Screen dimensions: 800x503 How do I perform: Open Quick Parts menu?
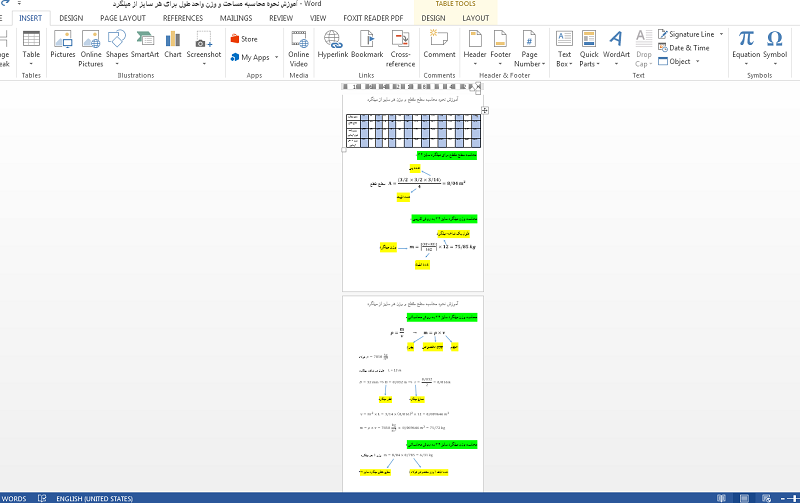[589, 48]
